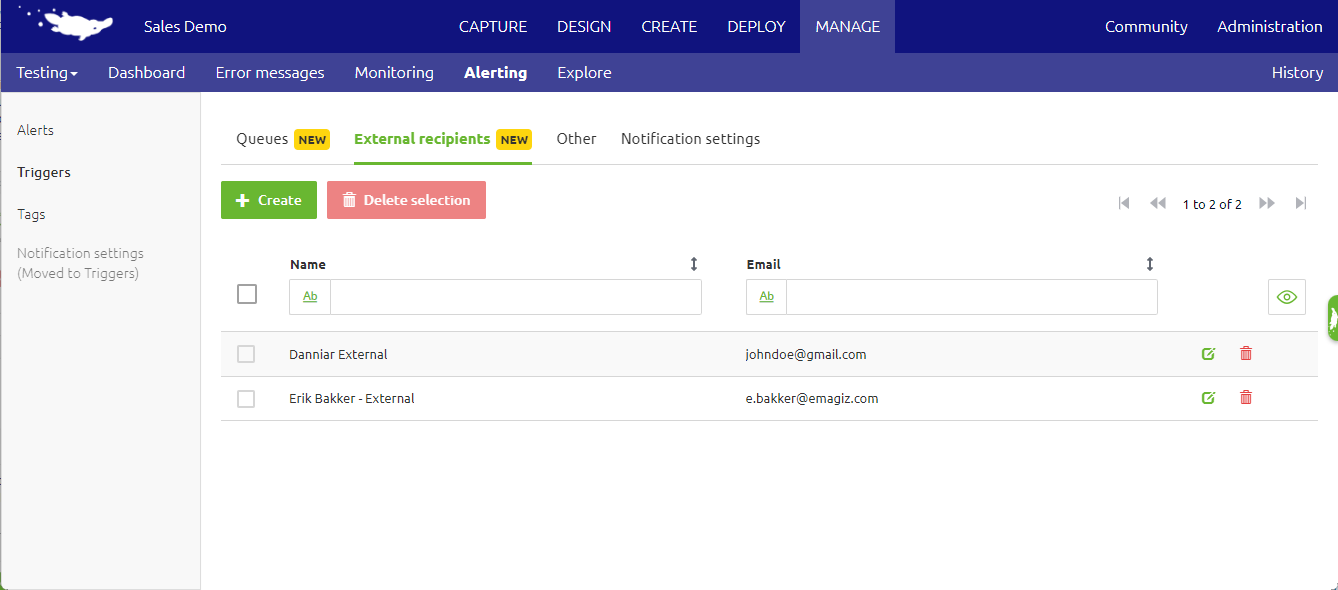Open the edit icon for Danniar External
This screenshot has height=590, width=1338.
(1208, 353)
